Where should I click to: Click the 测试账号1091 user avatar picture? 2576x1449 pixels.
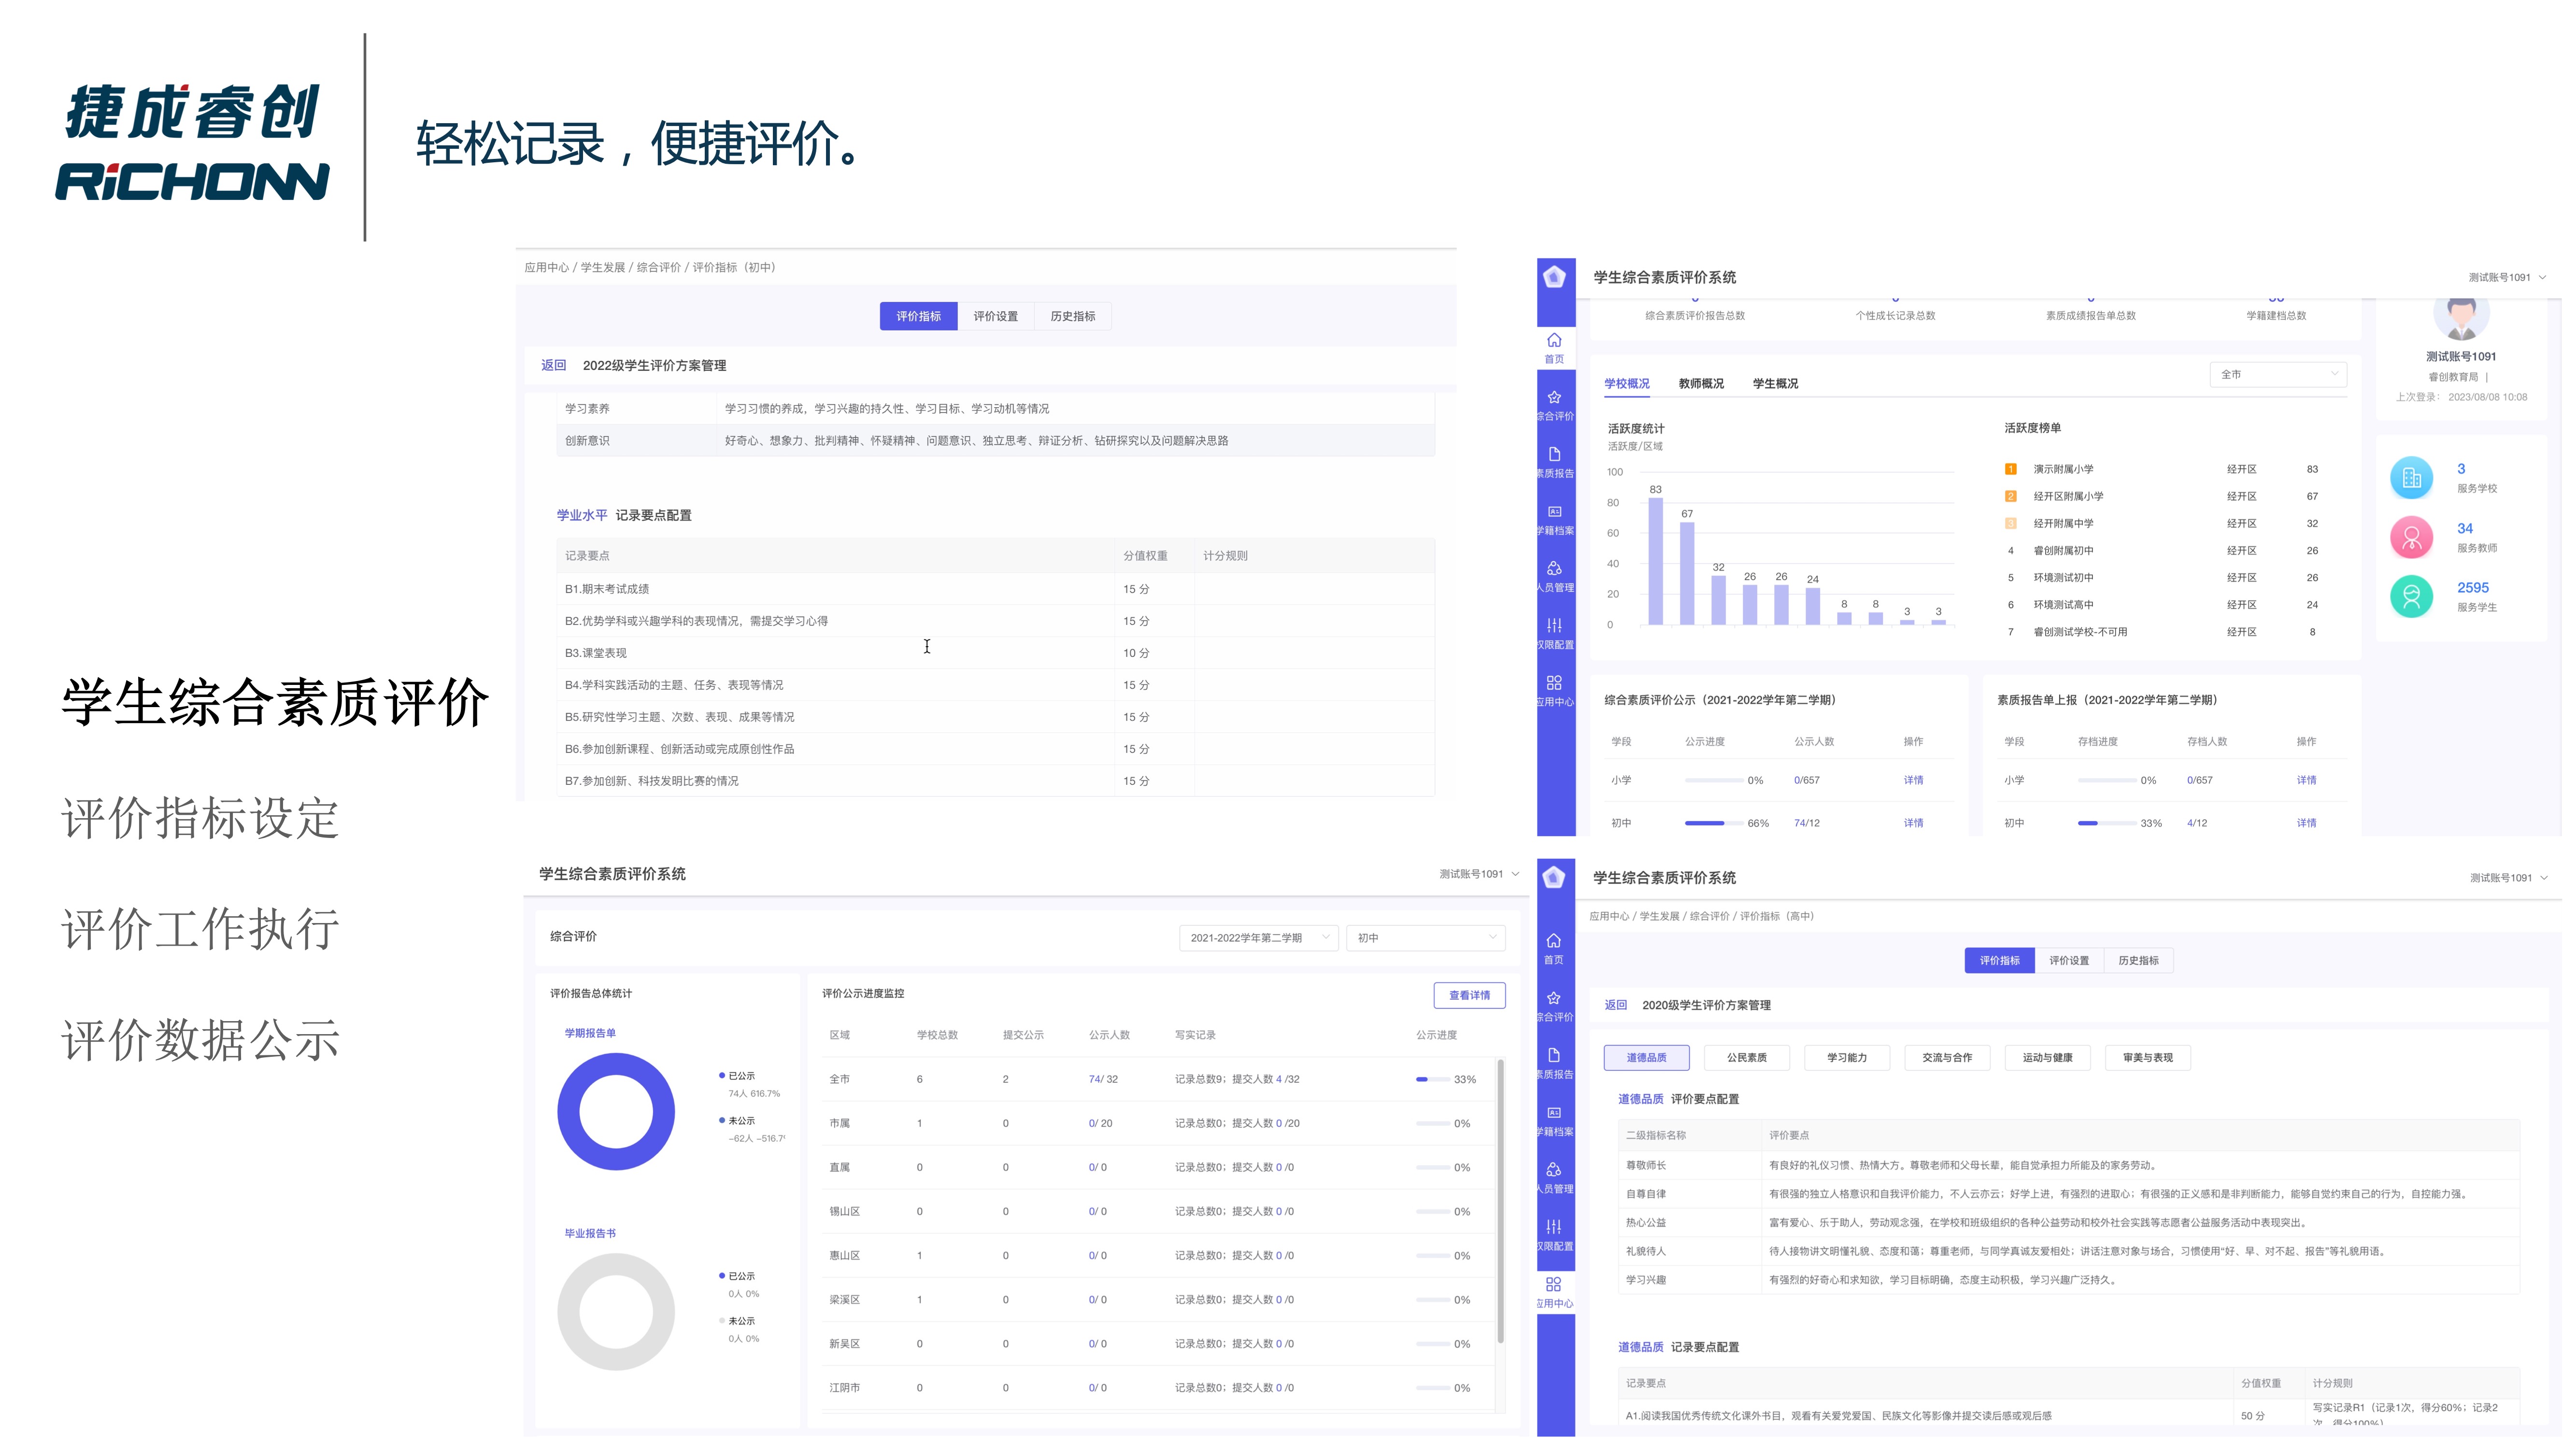tap(2461, 319)
